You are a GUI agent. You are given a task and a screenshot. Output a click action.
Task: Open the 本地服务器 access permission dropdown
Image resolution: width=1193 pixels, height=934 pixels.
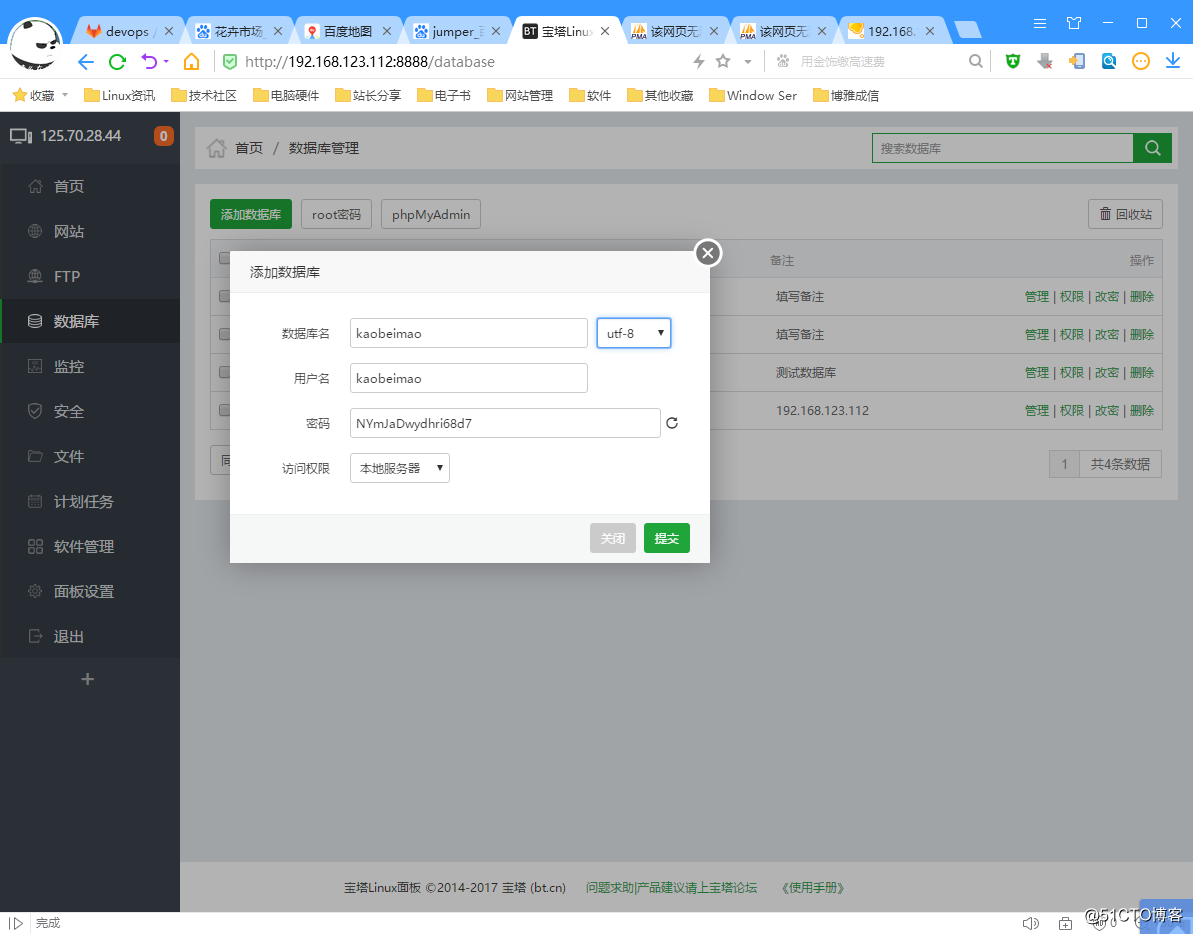tap(399, 468)
